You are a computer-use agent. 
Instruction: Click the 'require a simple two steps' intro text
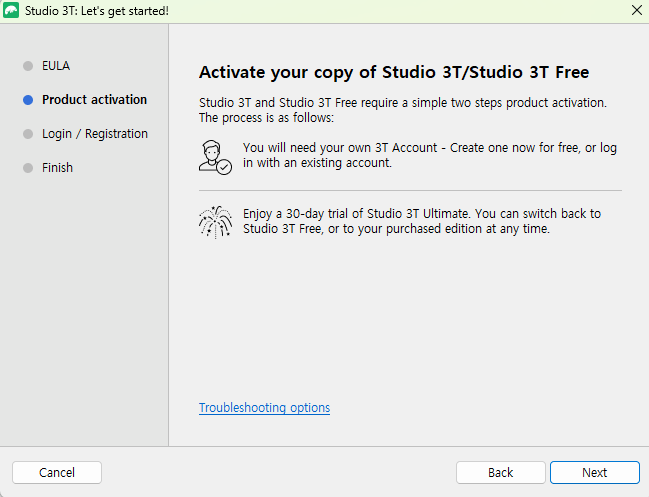[403, 110]
